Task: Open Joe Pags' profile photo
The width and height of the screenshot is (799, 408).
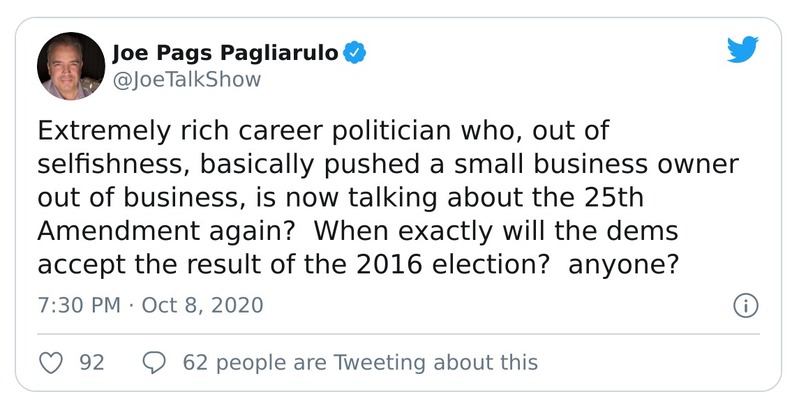Action: coord(71,66)
